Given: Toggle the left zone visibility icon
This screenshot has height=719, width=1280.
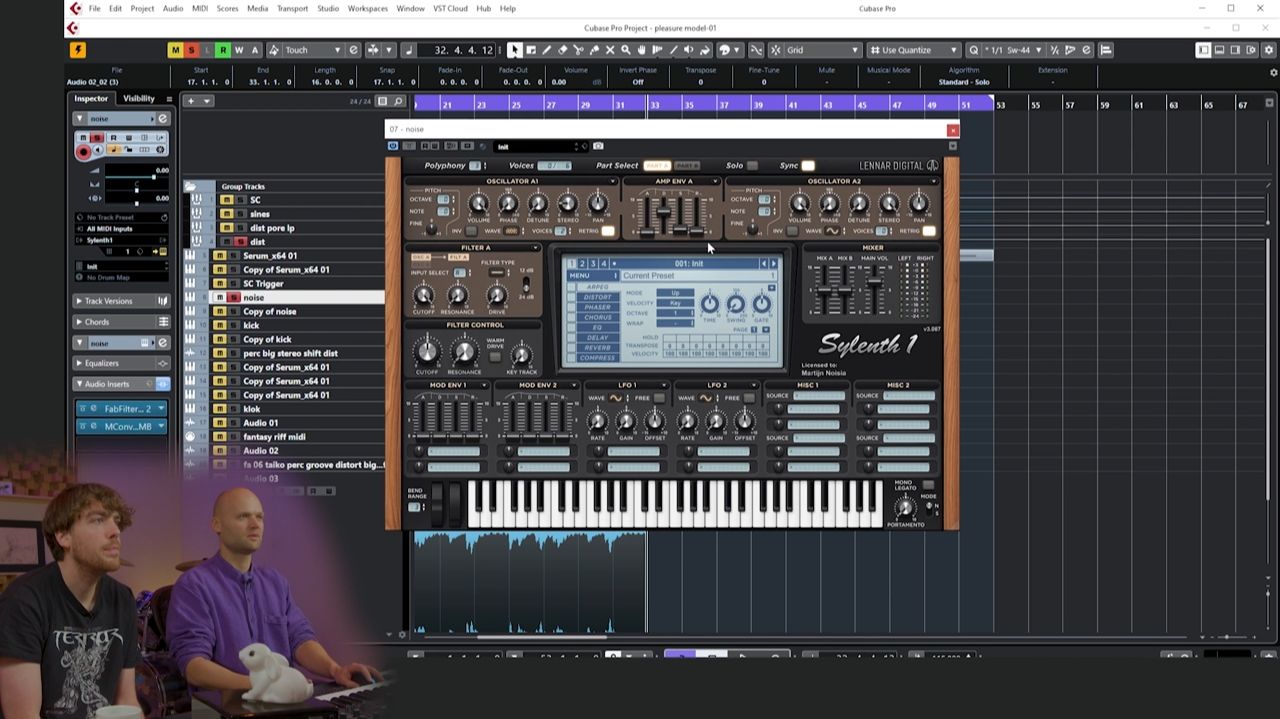Looking at the screenshot, I should coord(1203,50).
